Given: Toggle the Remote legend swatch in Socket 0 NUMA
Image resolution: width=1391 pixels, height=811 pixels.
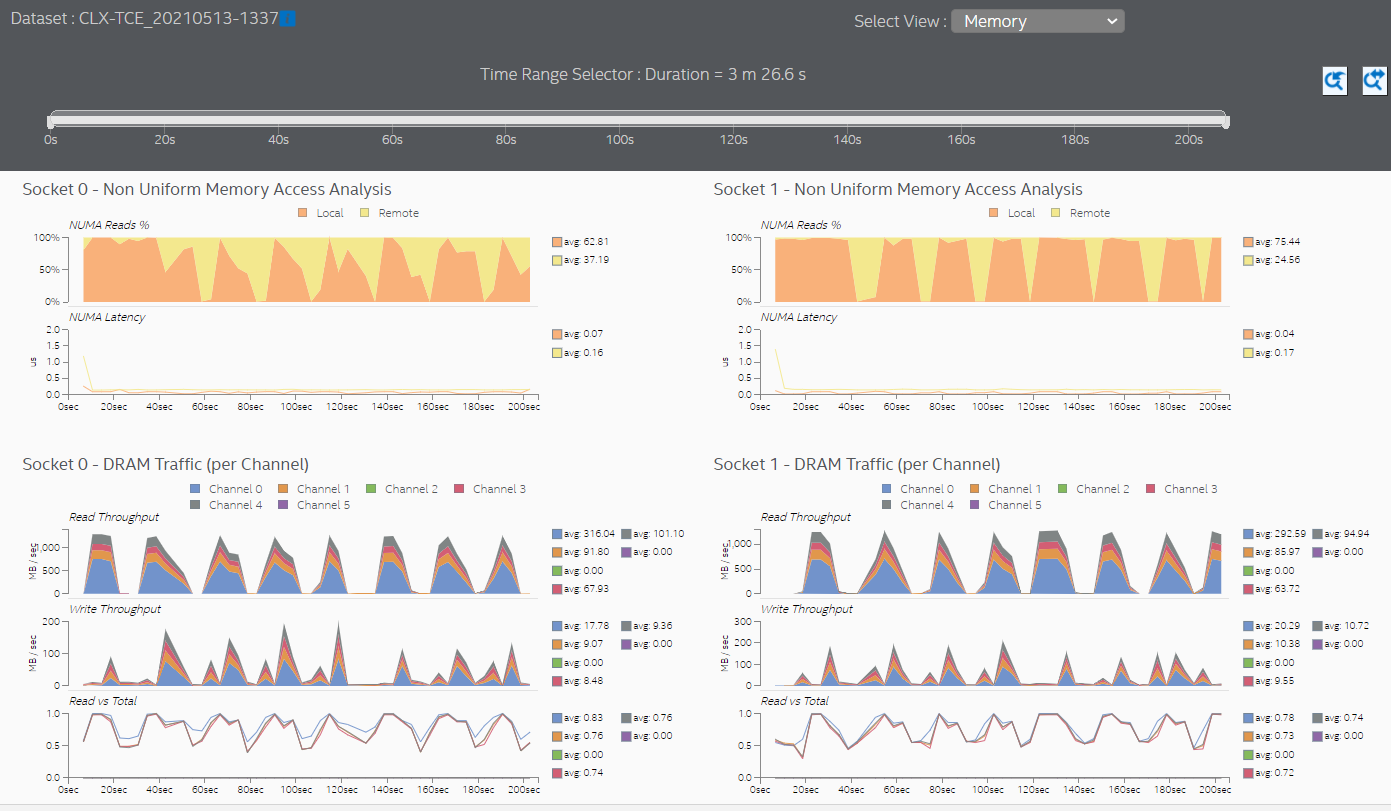Looking at the screenshot, I should coord(366,213).
